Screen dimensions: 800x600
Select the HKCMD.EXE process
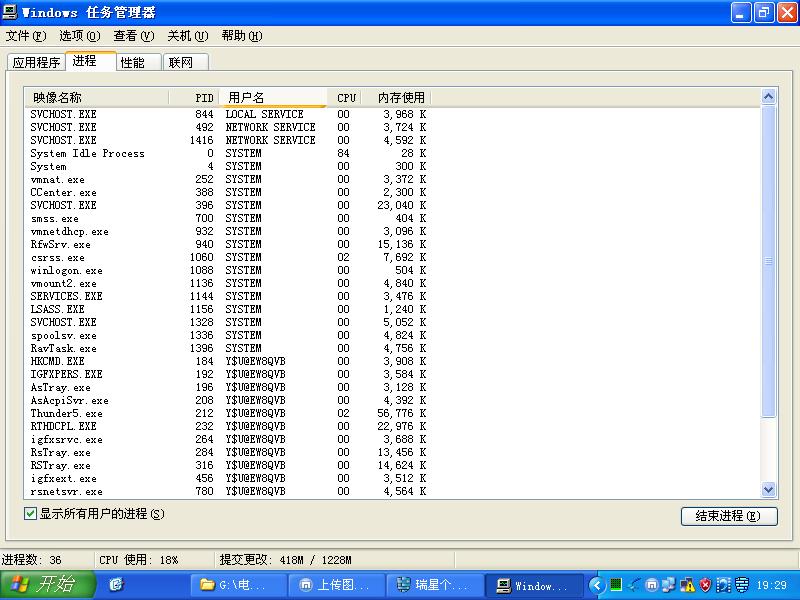[229, 361]
